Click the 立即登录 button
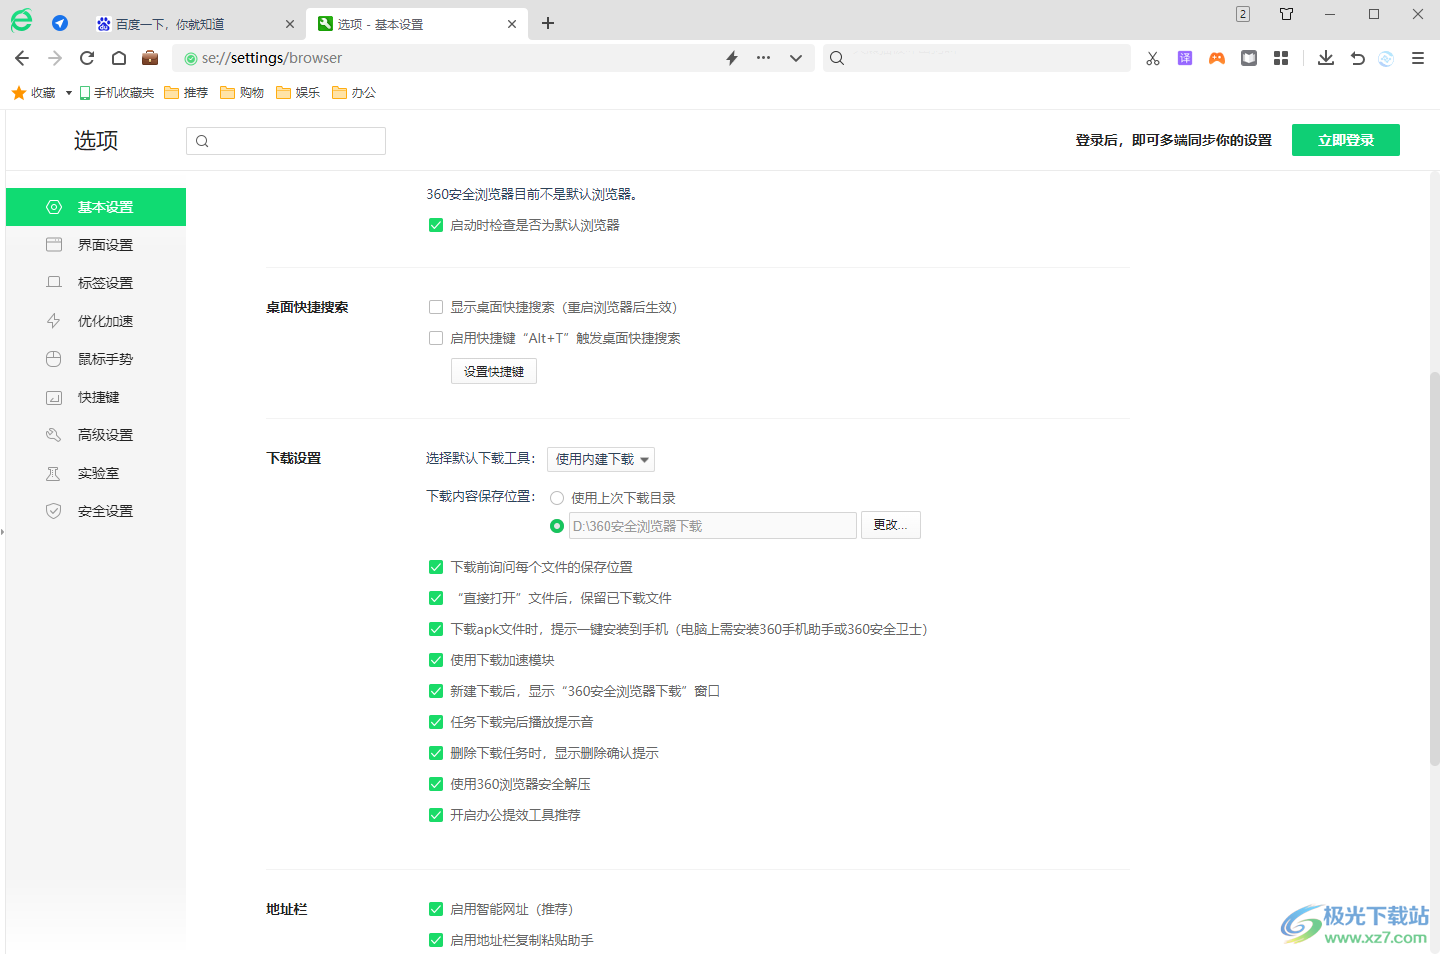 point(1346,140)
